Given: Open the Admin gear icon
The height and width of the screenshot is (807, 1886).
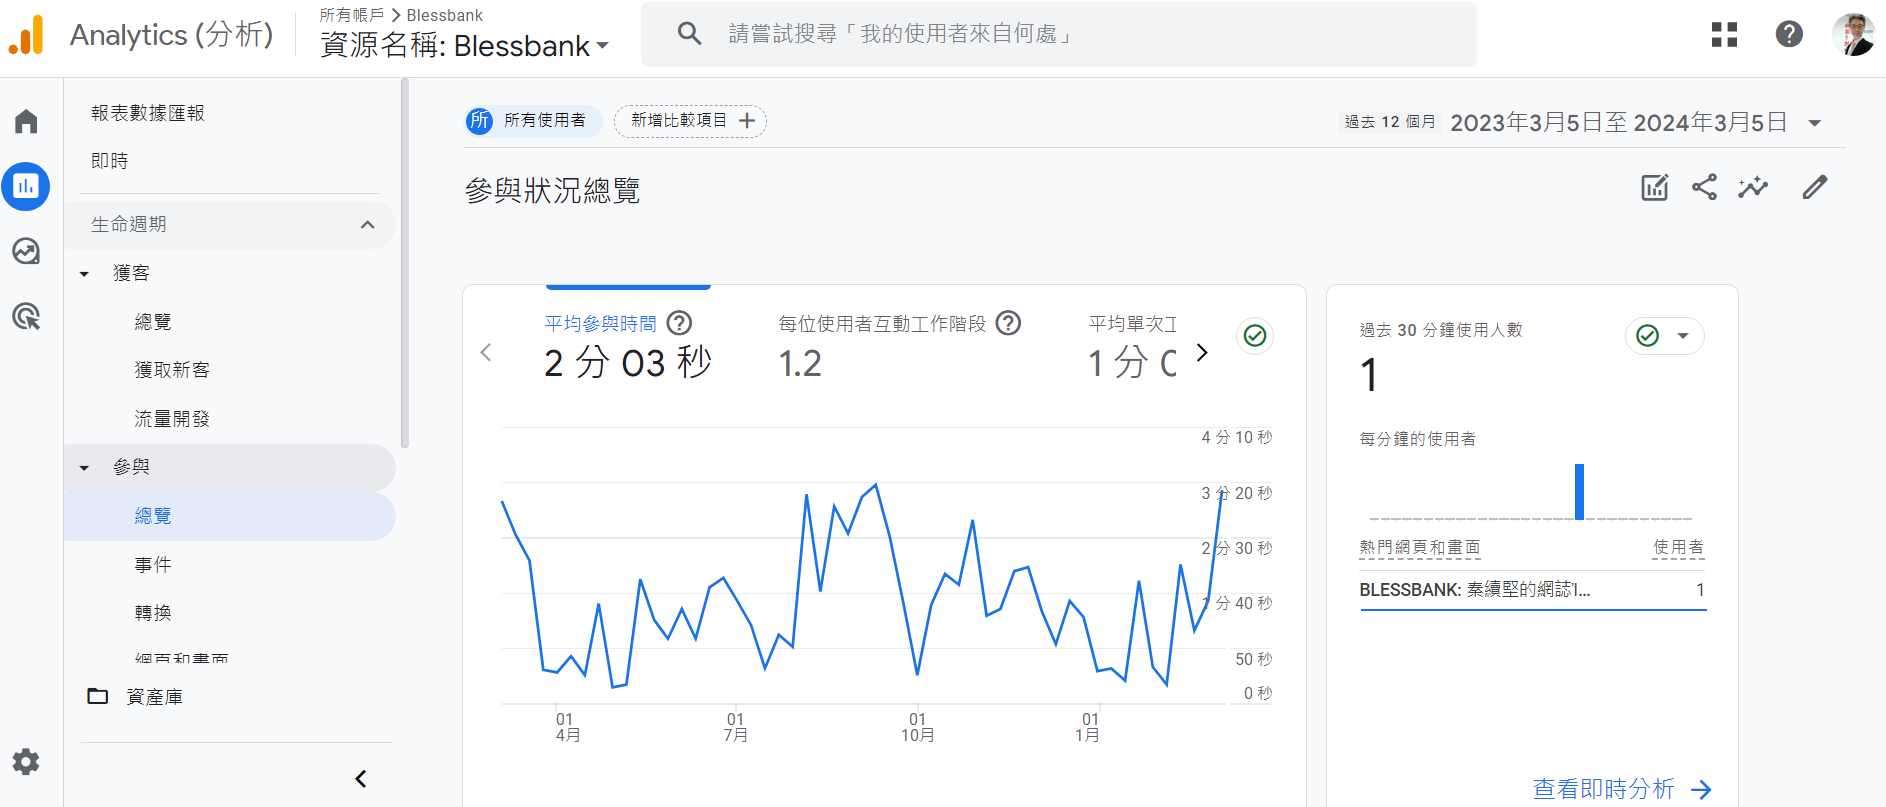Looking at the screenshot, I should click(26, 762).
